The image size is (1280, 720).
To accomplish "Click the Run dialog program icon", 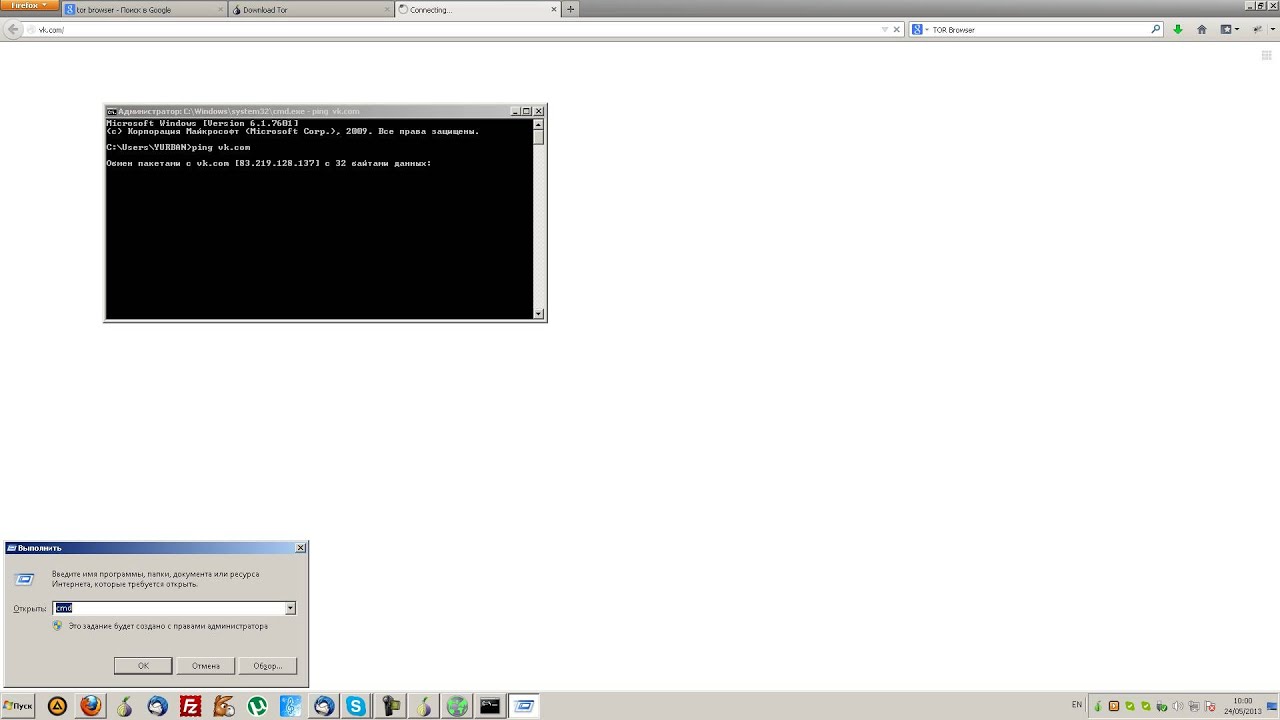I will pyautogui.click(x=26, y=578).
